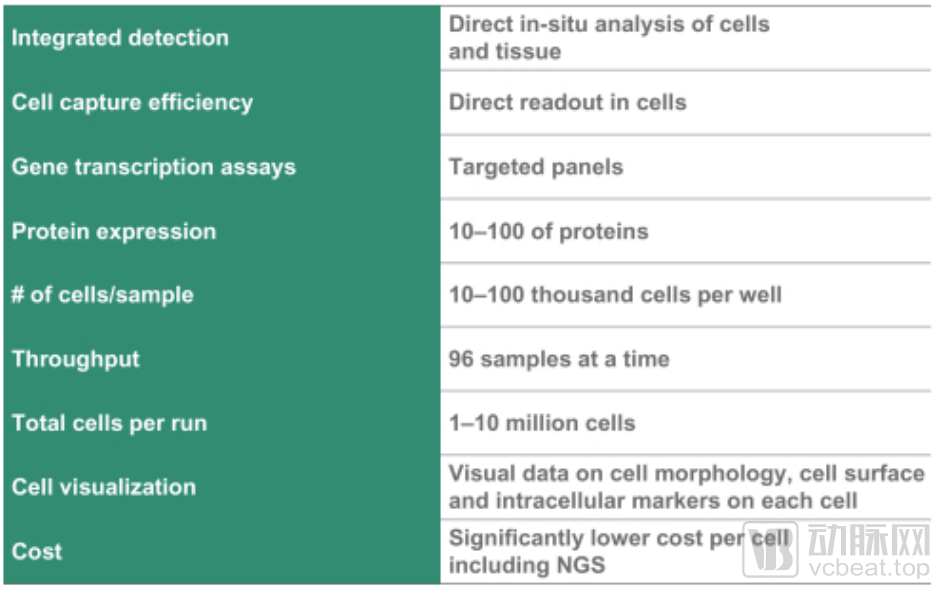Select the 'Direct readout in cells' cell
940x589 pixels.
pyautogui.click(x=567, y=102)
